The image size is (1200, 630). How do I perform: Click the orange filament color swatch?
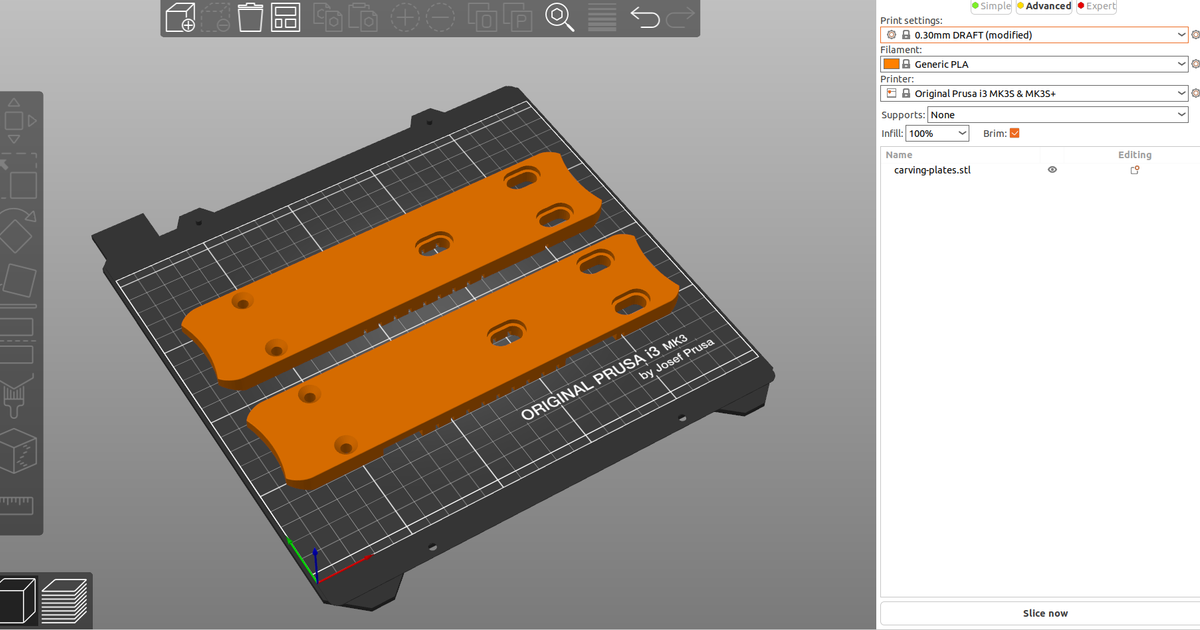point(890,64)
